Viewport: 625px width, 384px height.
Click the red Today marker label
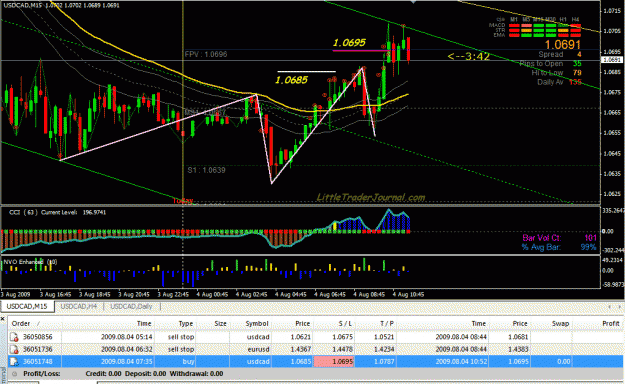[x=183, y=201]
